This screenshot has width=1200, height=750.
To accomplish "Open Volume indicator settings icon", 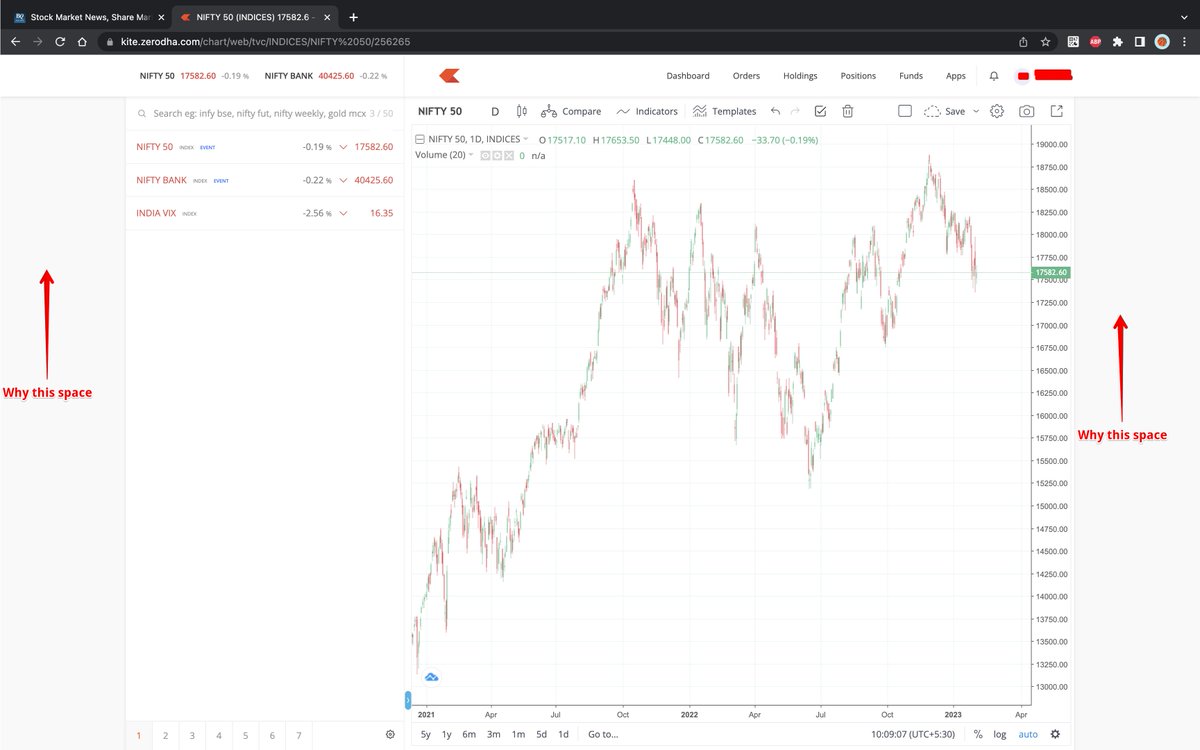I will pyautogui.click(x=497, y=156).
